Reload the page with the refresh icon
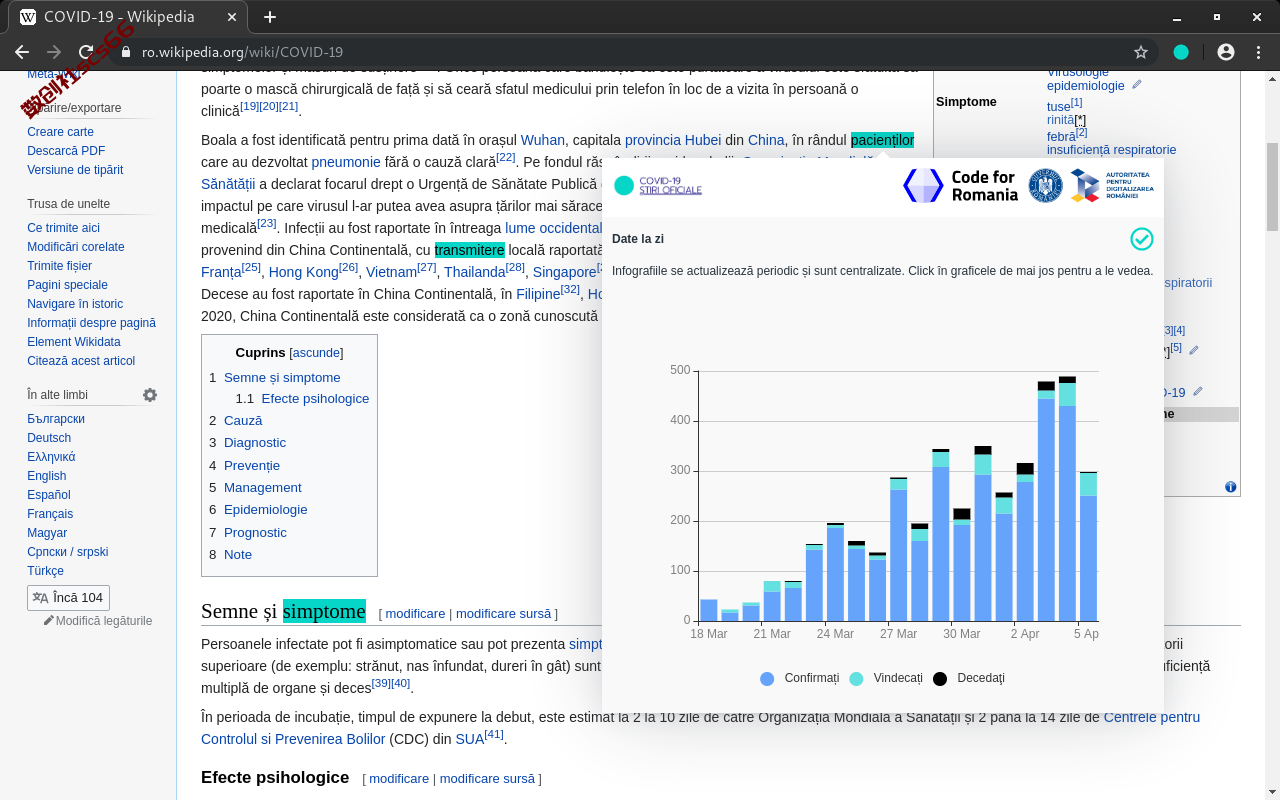The width and height of the screenshot is (1280, 800). point(86,52)
